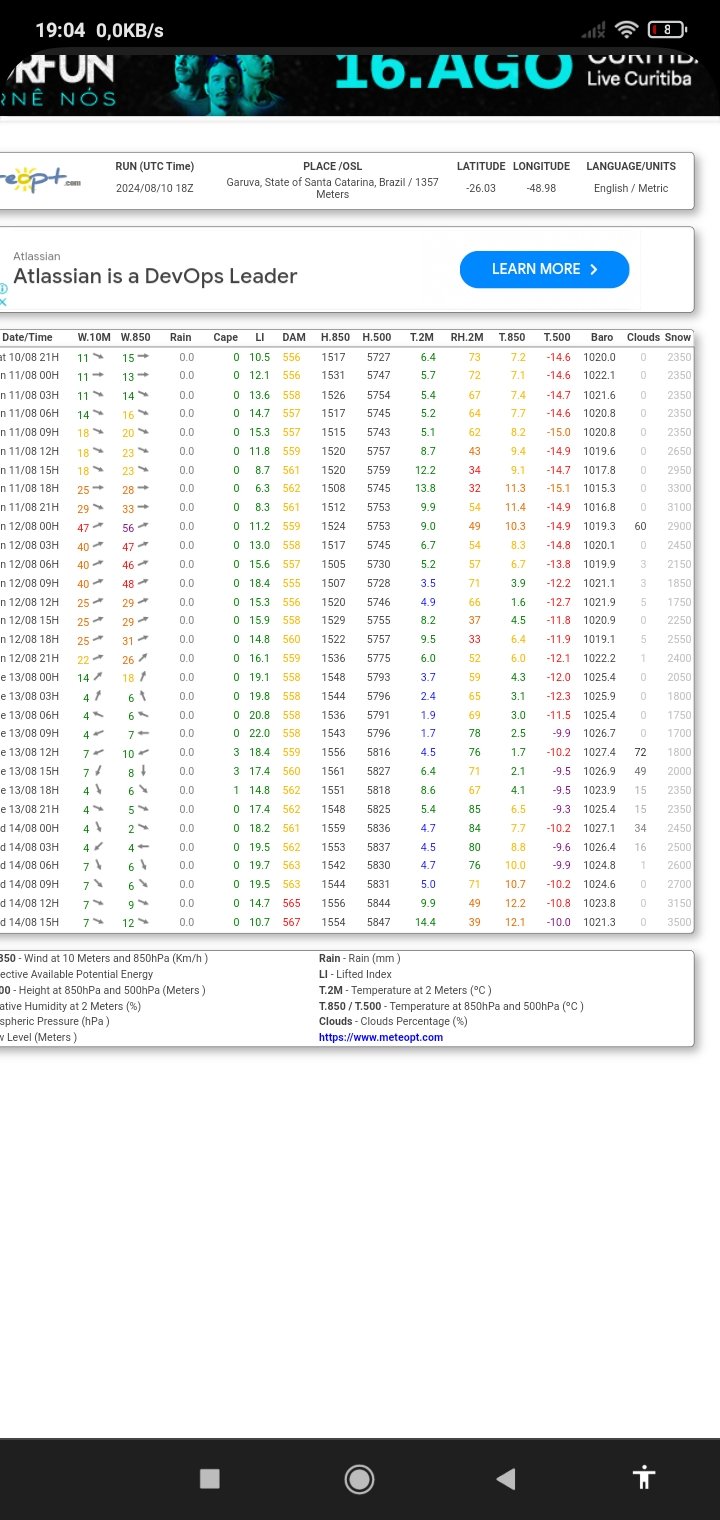Click the English / Metric language setting
The image size is (720, 1520).
631,188
